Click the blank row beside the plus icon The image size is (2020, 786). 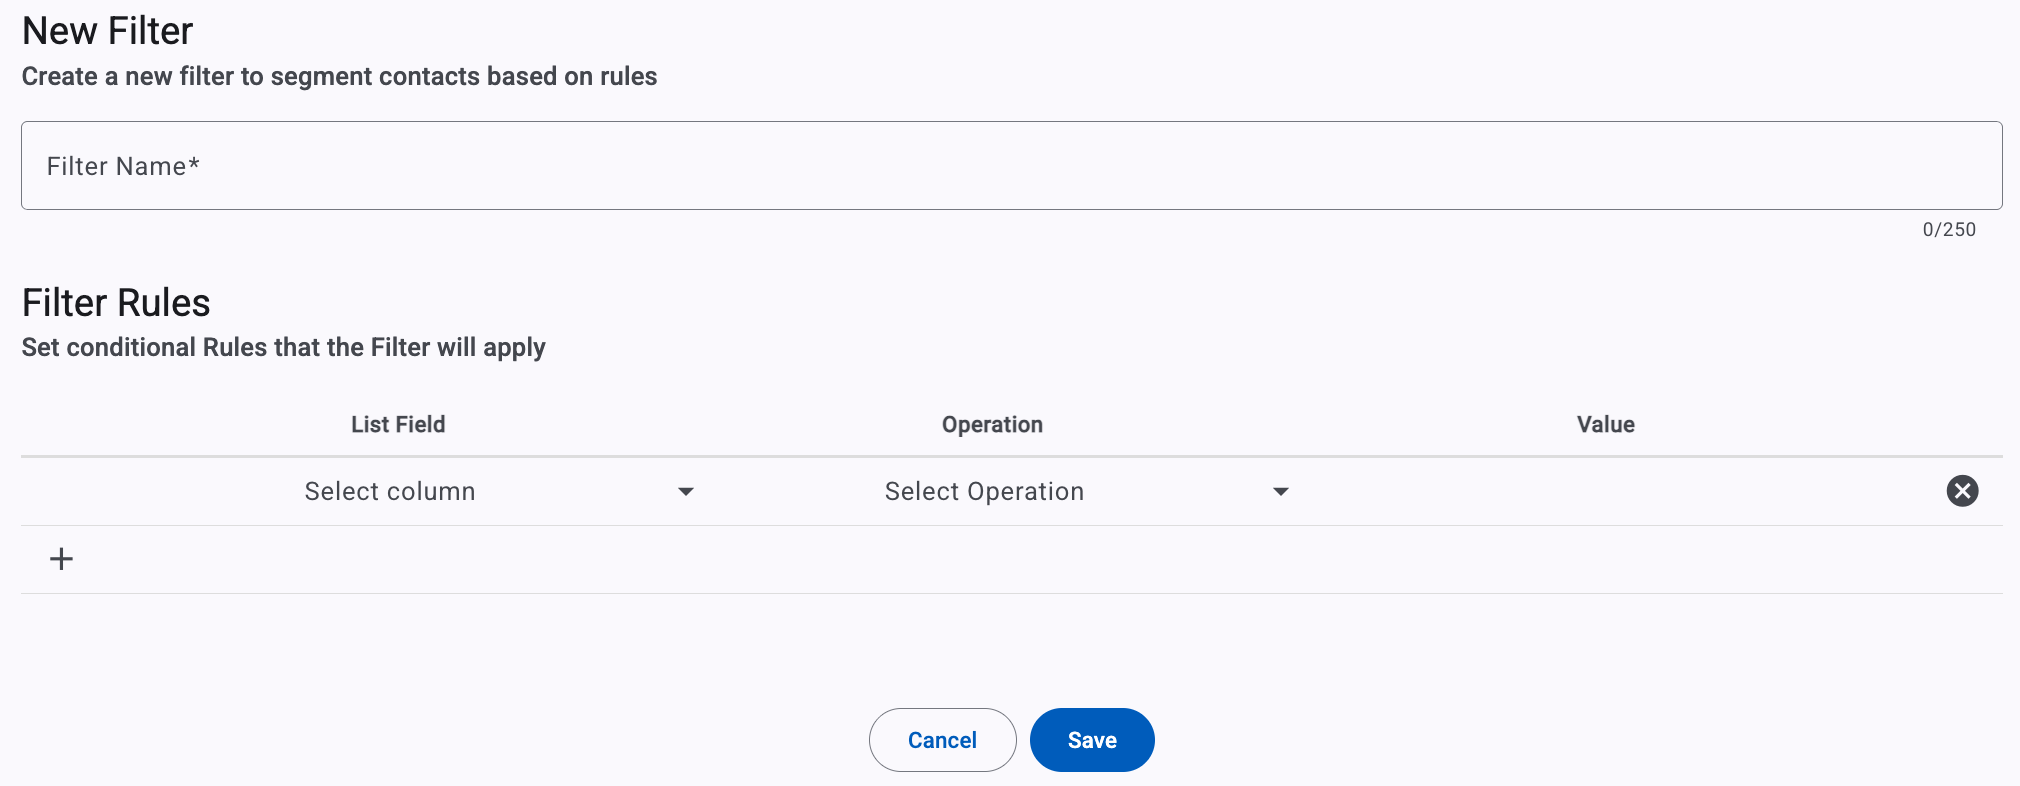click(1040, 559)
